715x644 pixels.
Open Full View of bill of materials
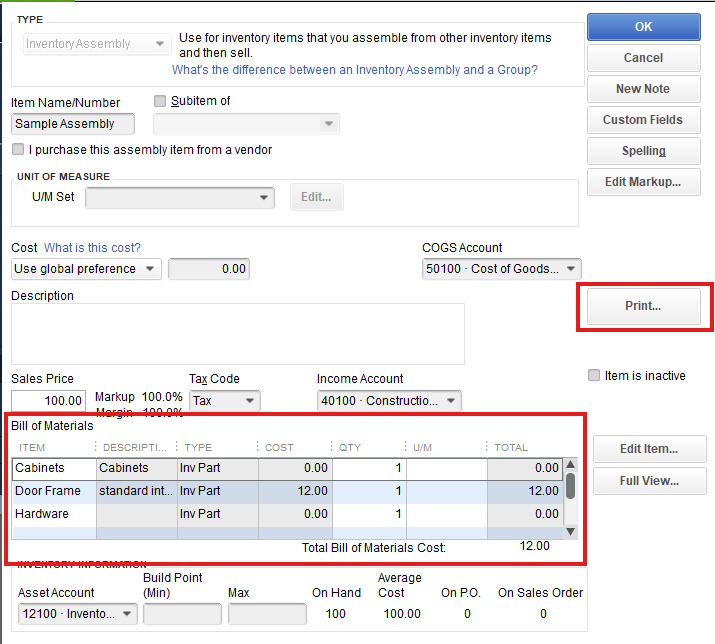click(x=649, y=481)
